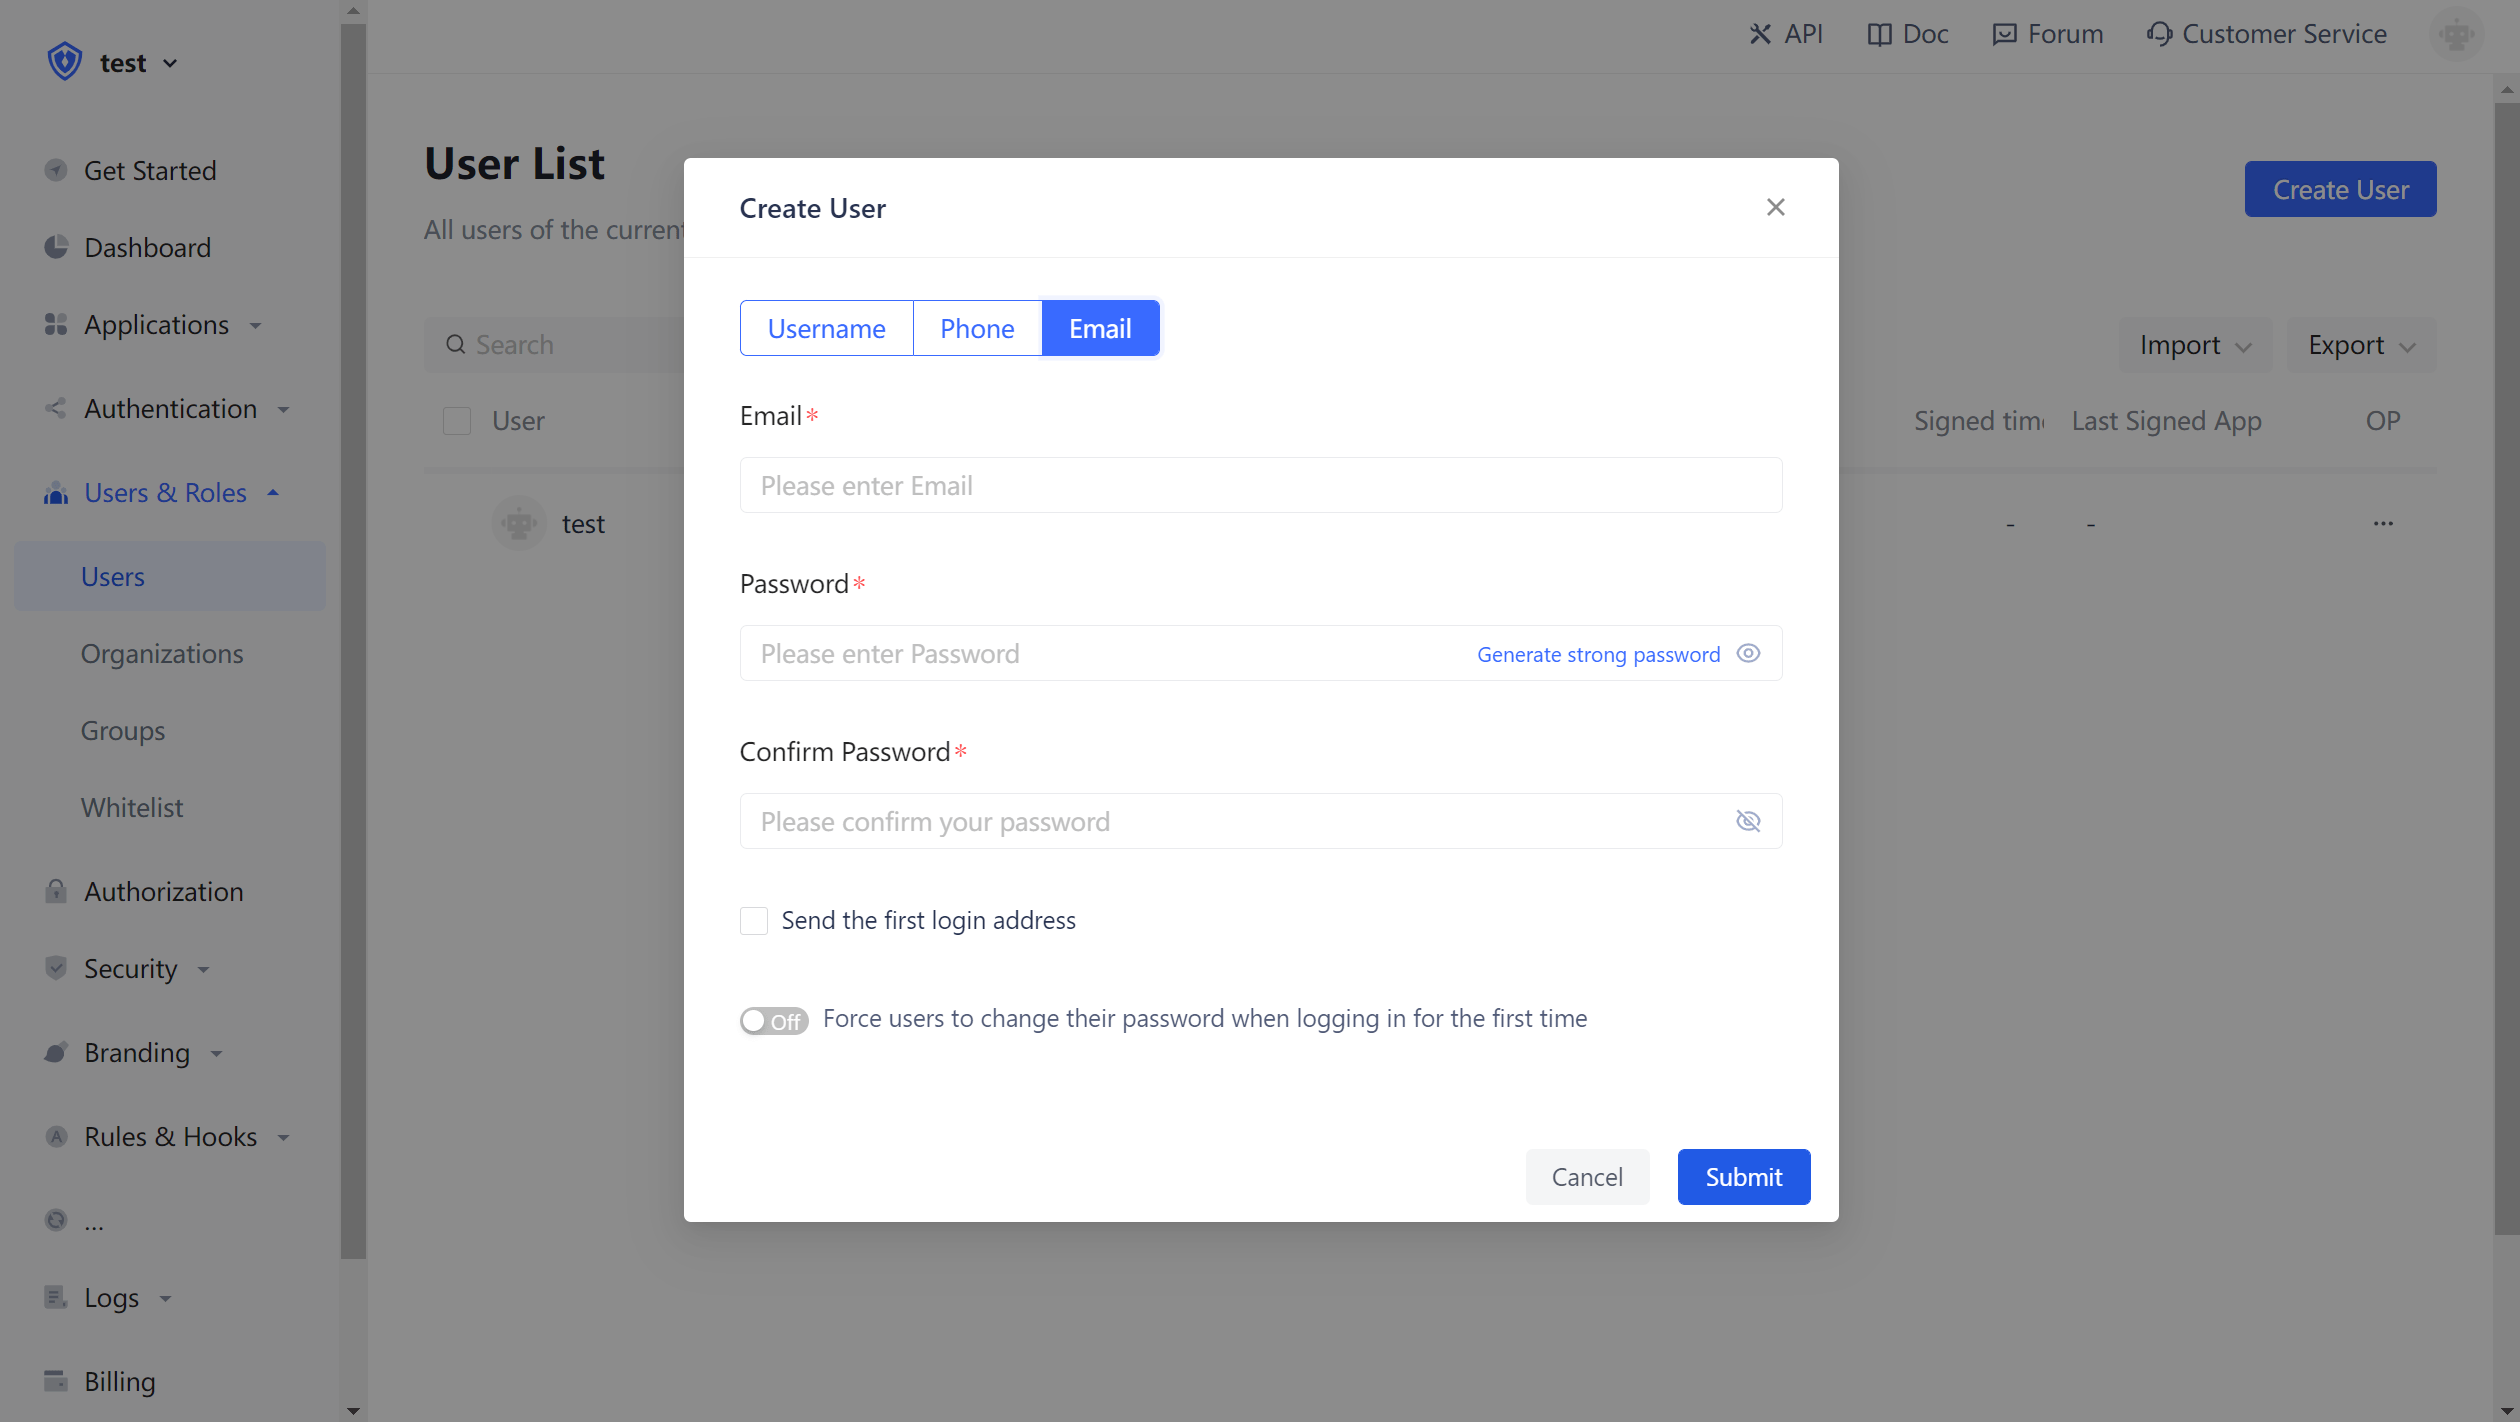Screen dimensions: 2520x1422
Task: Expand the Applications sidebar menu
Action: (157, 325)
